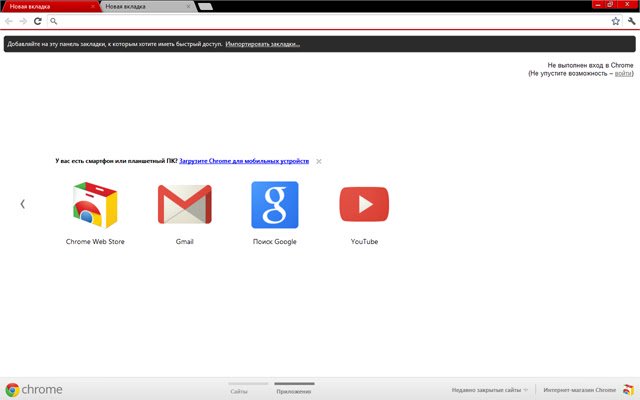Screen dimensions: 640x400
Task: Dismiss the mobile Chrome promo message
Action: [319, 161]
